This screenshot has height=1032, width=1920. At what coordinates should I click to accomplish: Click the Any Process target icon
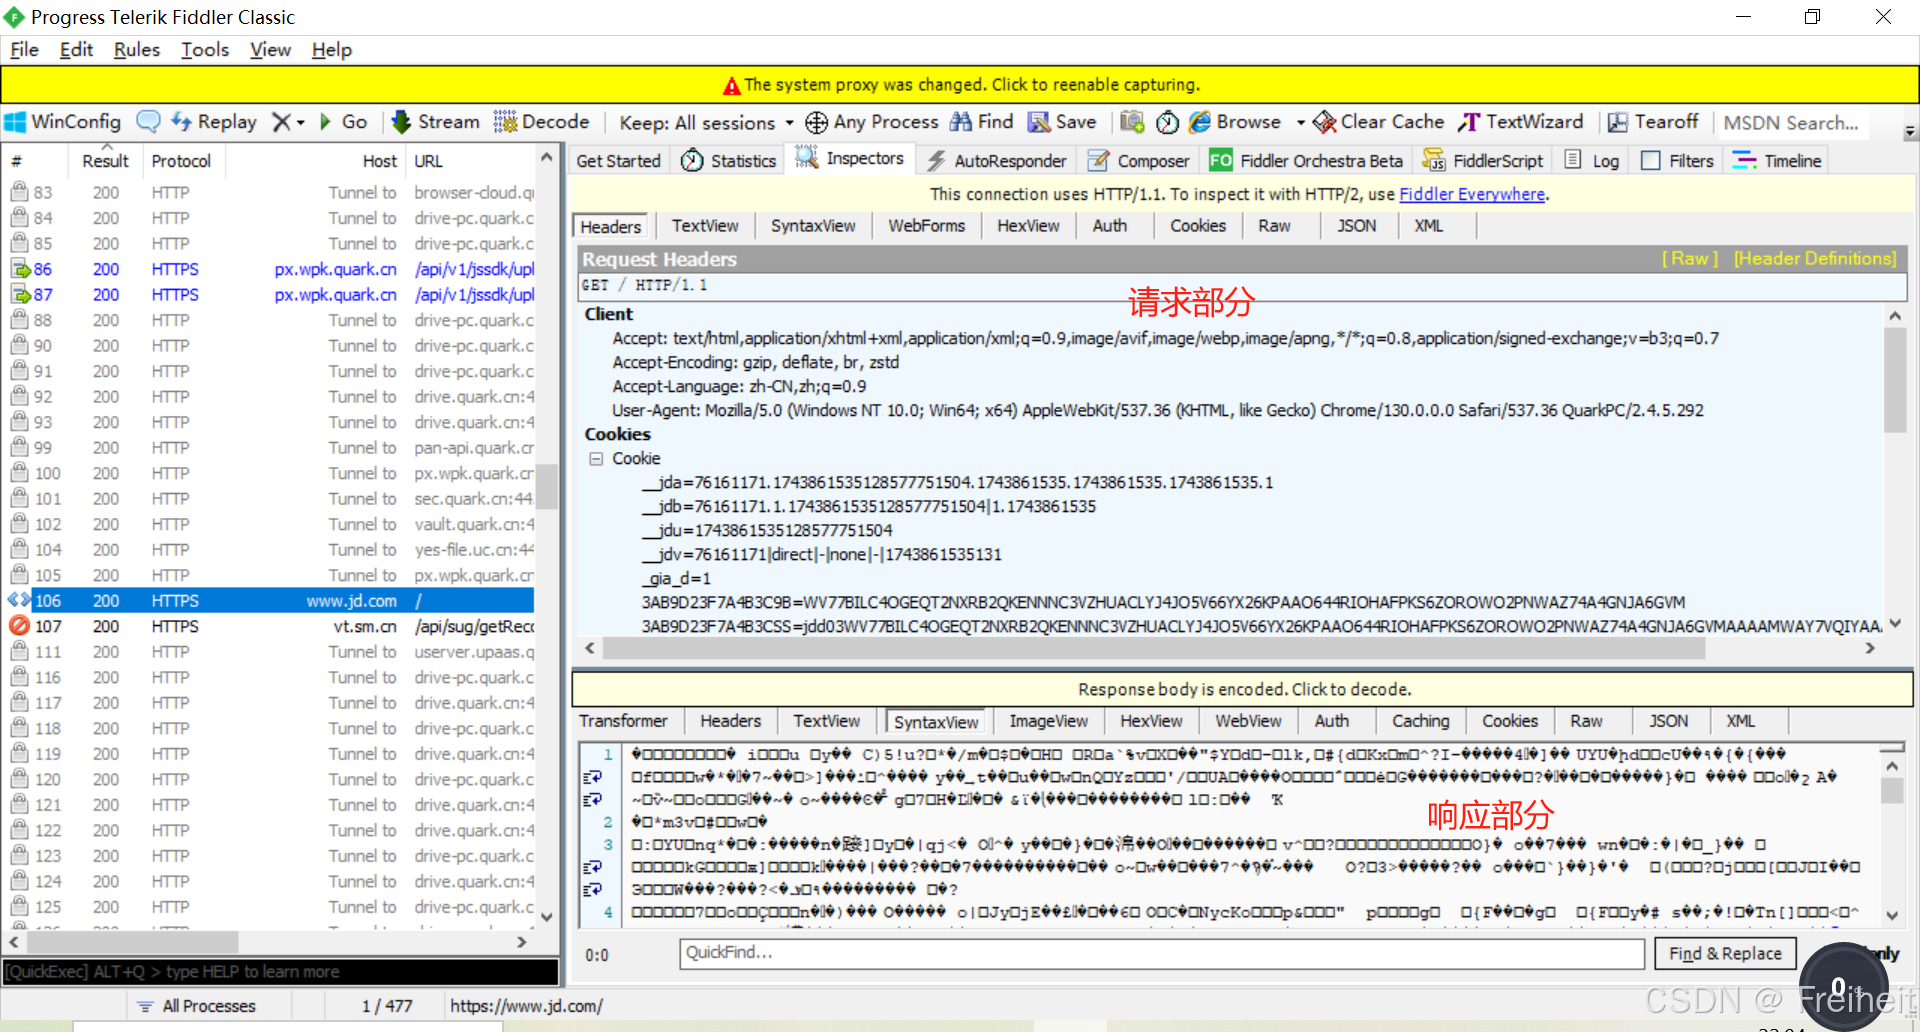coord(817,122)
